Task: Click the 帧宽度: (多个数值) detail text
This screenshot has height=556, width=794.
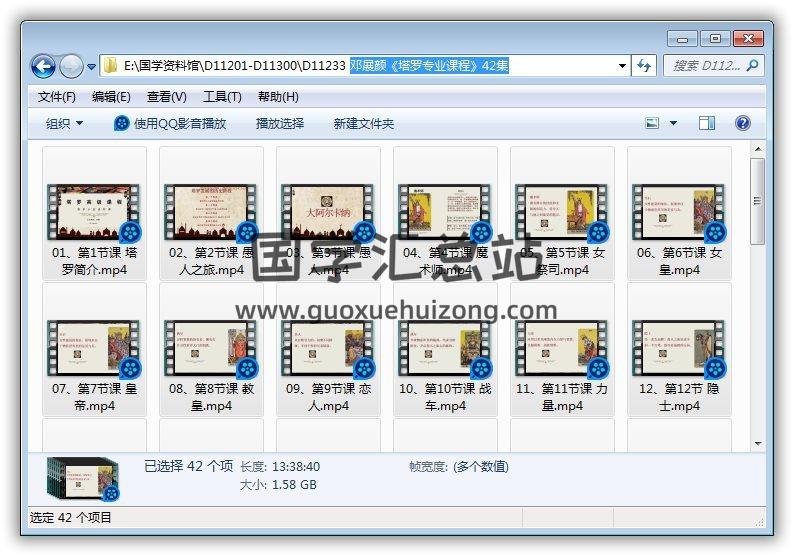Action: (x=459, y=466)
